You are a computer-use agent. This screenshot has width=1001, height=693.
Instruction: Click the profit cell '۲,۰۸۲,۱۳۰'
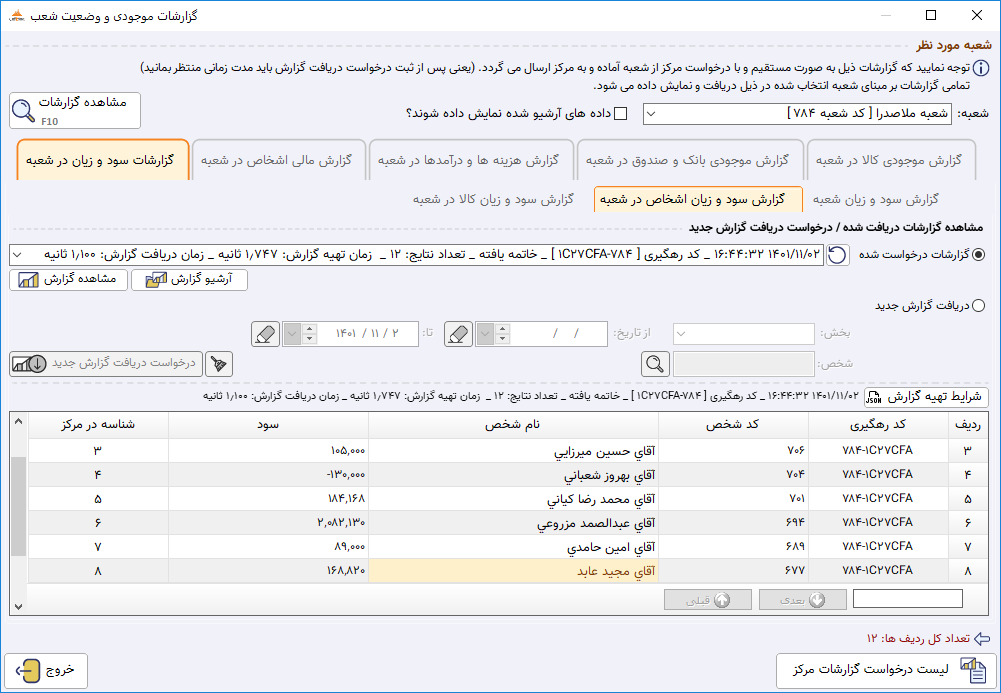[x=268, y=523]
